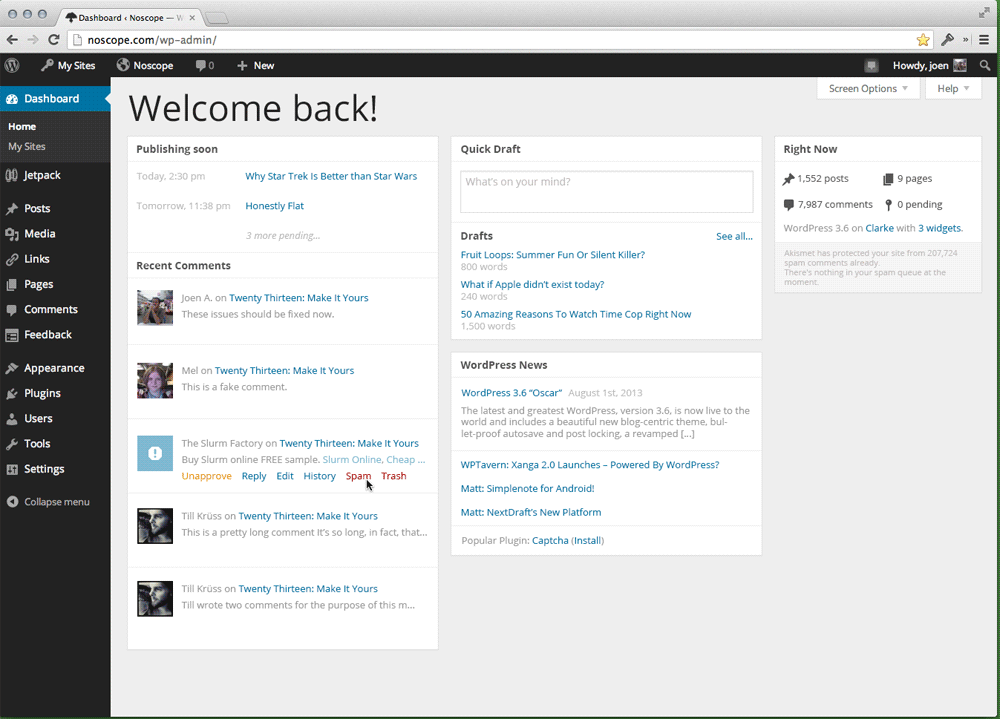Screen dimensions: 1000x719
Task: Open draft Fruit Loops: Summer Fun Or Silent Killer?
Action: (x=552, y=255)
